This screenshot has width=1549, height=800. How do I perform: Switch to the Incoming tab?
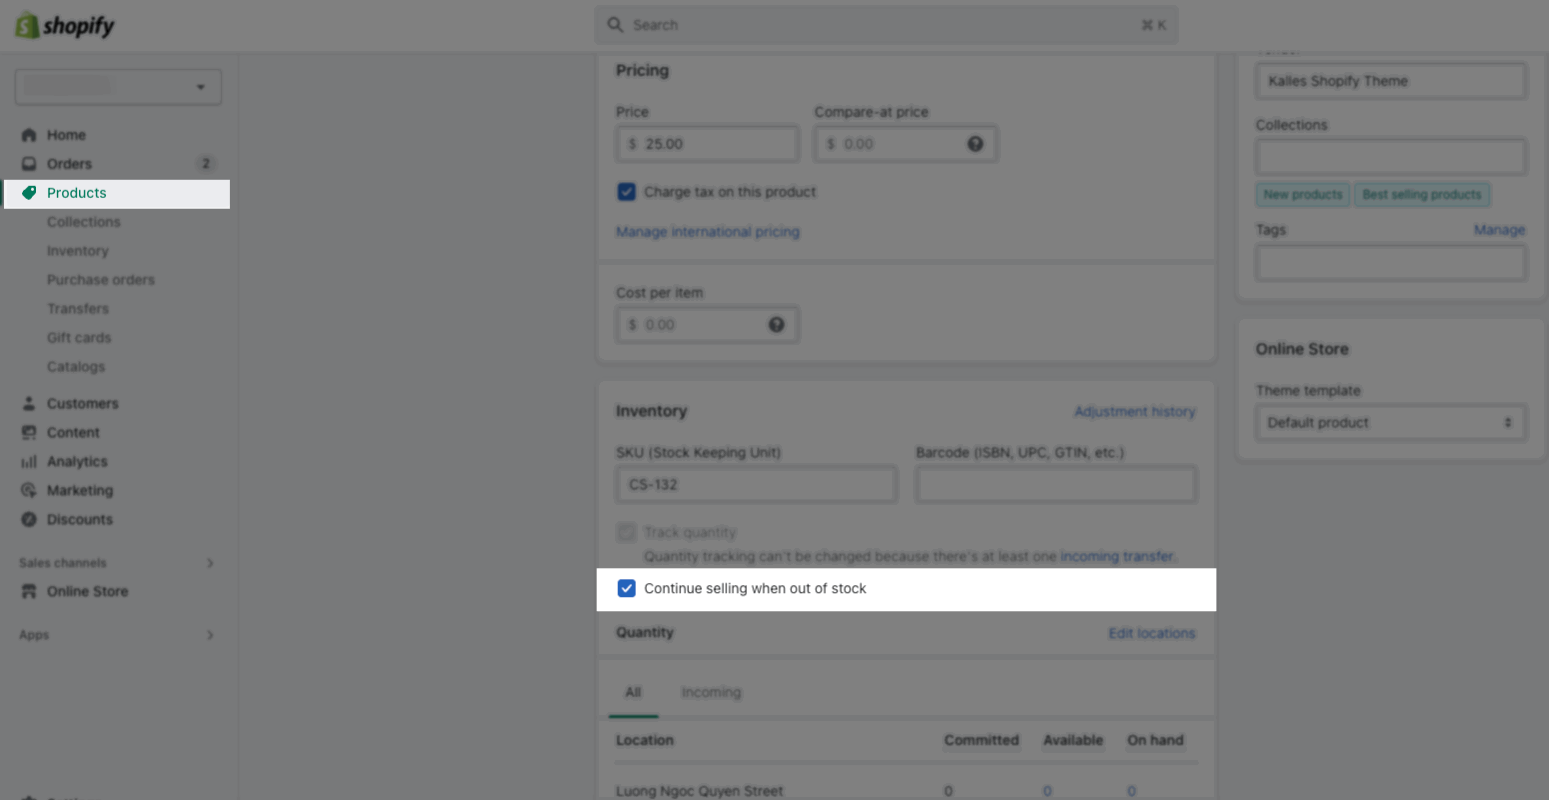(711, 692)
